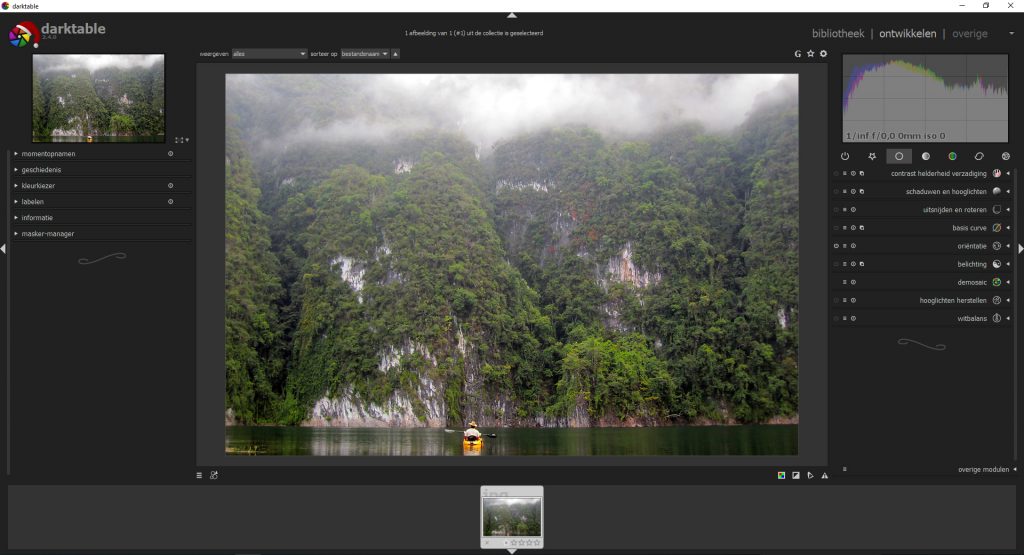The image size is (1024, 555).
Task: Disable oriëntatie module power switch
Action: pyautogui.click(x=836, y=246)
